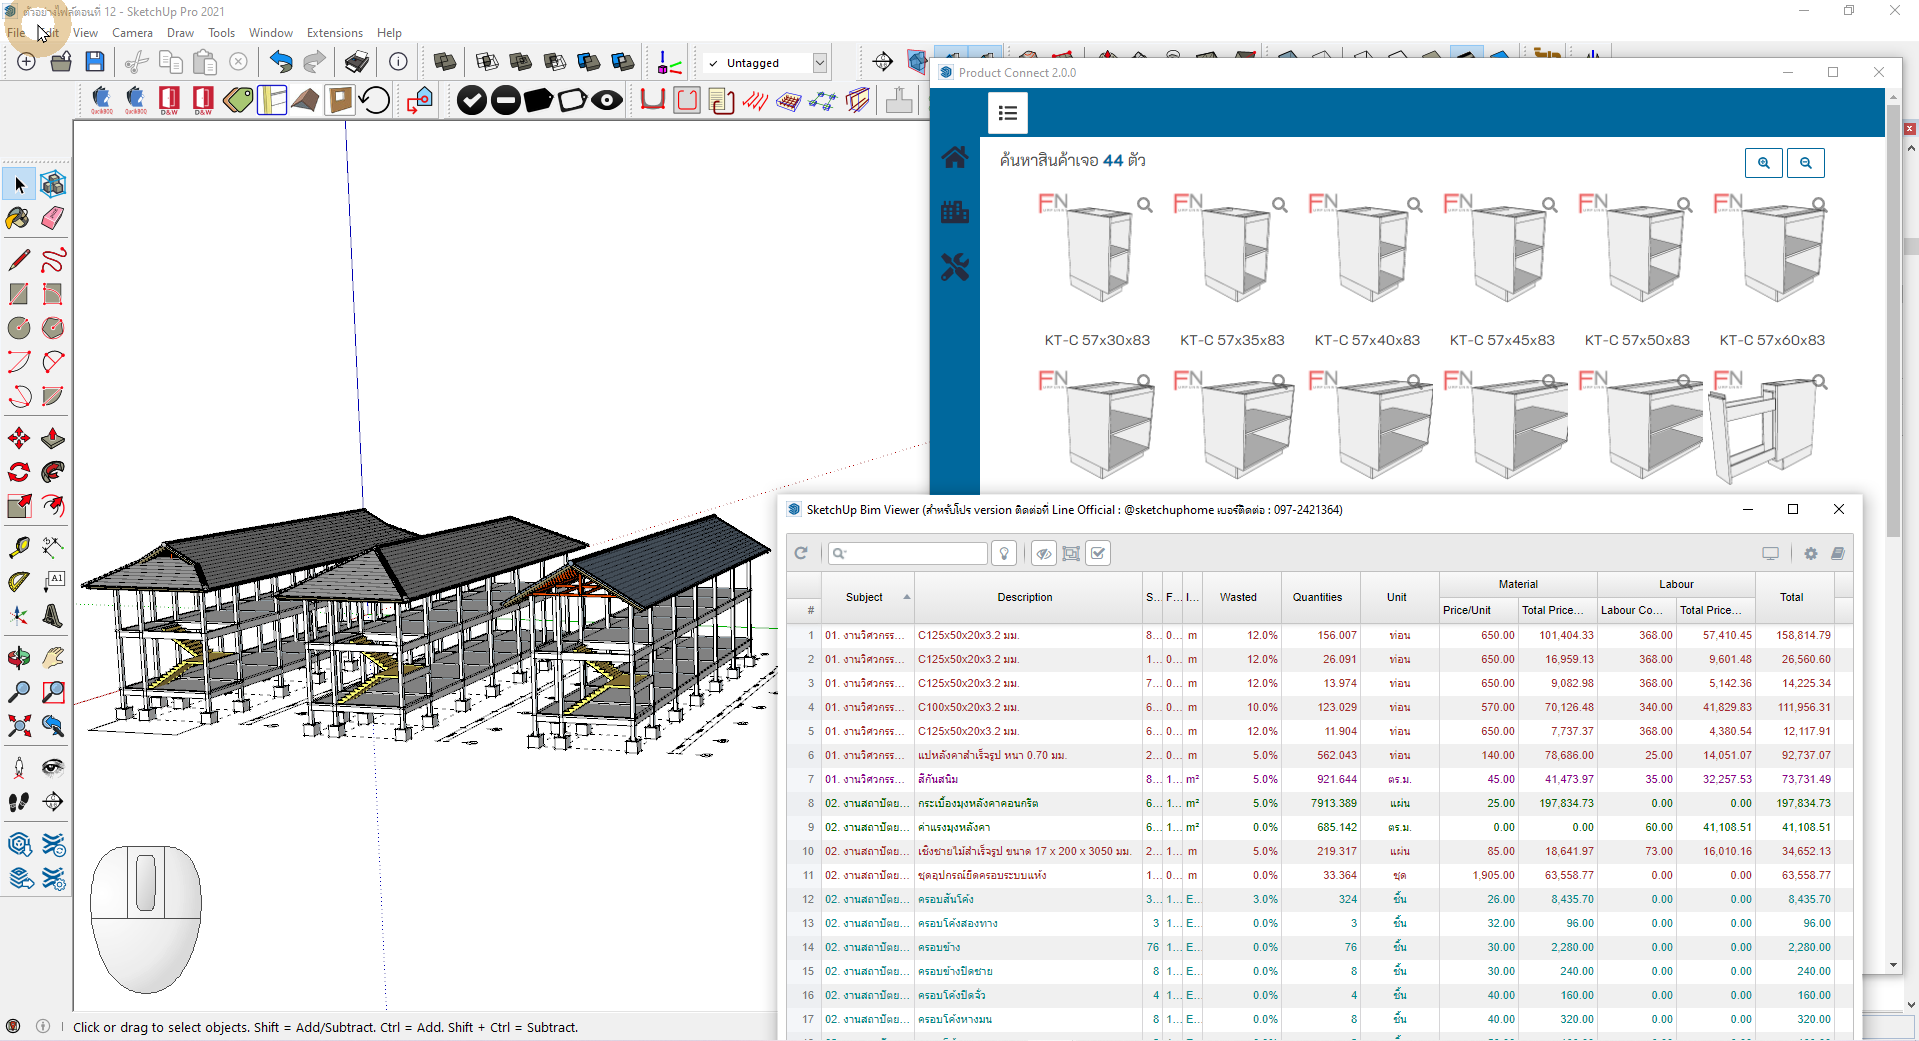Click row 8 total value 197,834.73
1919x1041 pixels.
pos(1803,803)
